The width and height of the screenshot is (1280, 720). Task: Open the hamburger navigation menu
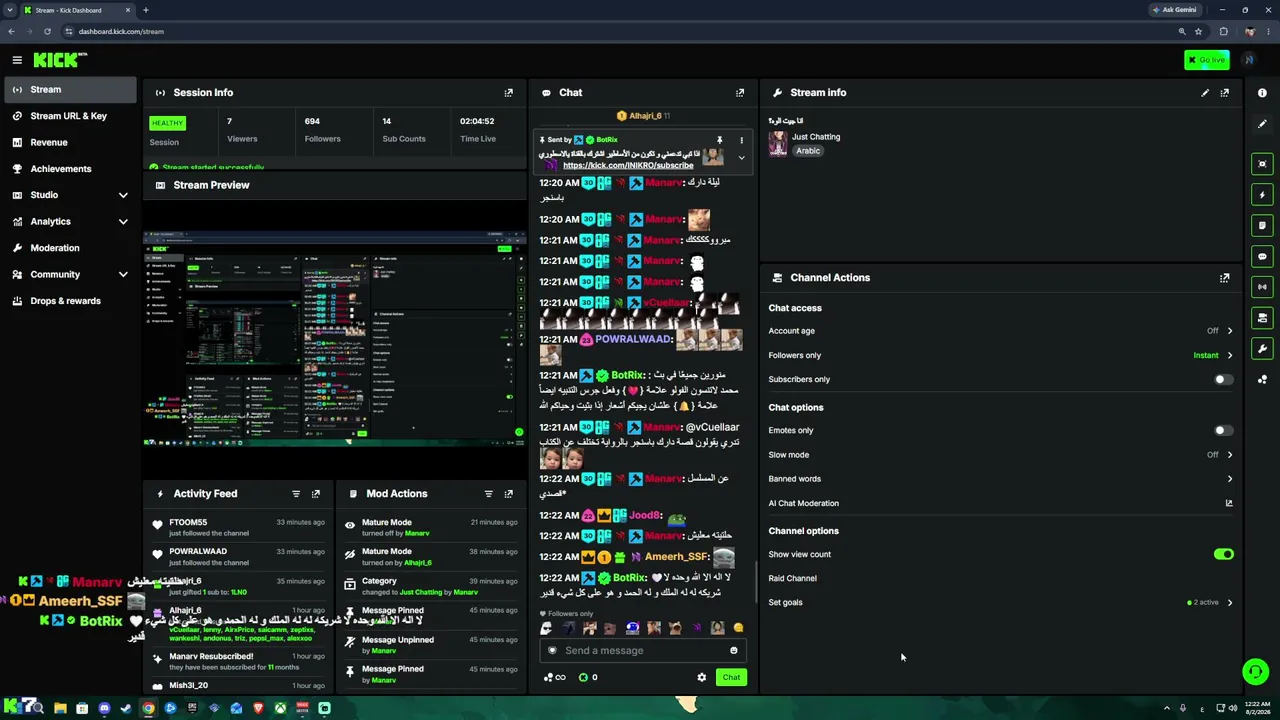point(17,60)
